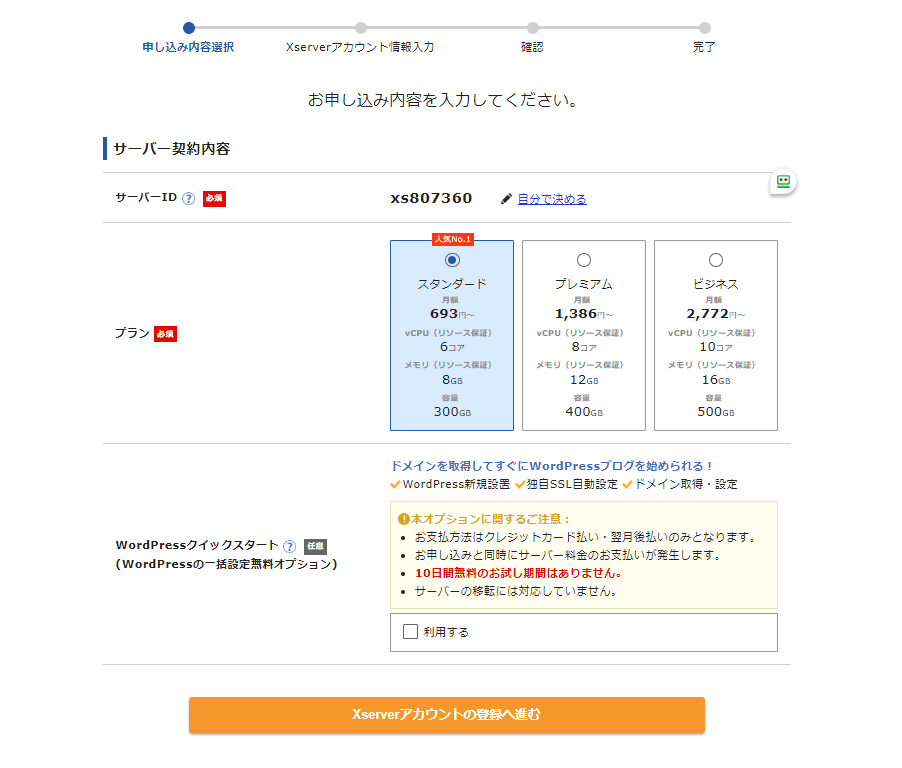Click the 人気No.1 badge on the plan card
Screen dimensions: 902x768
tap(452, 239)
